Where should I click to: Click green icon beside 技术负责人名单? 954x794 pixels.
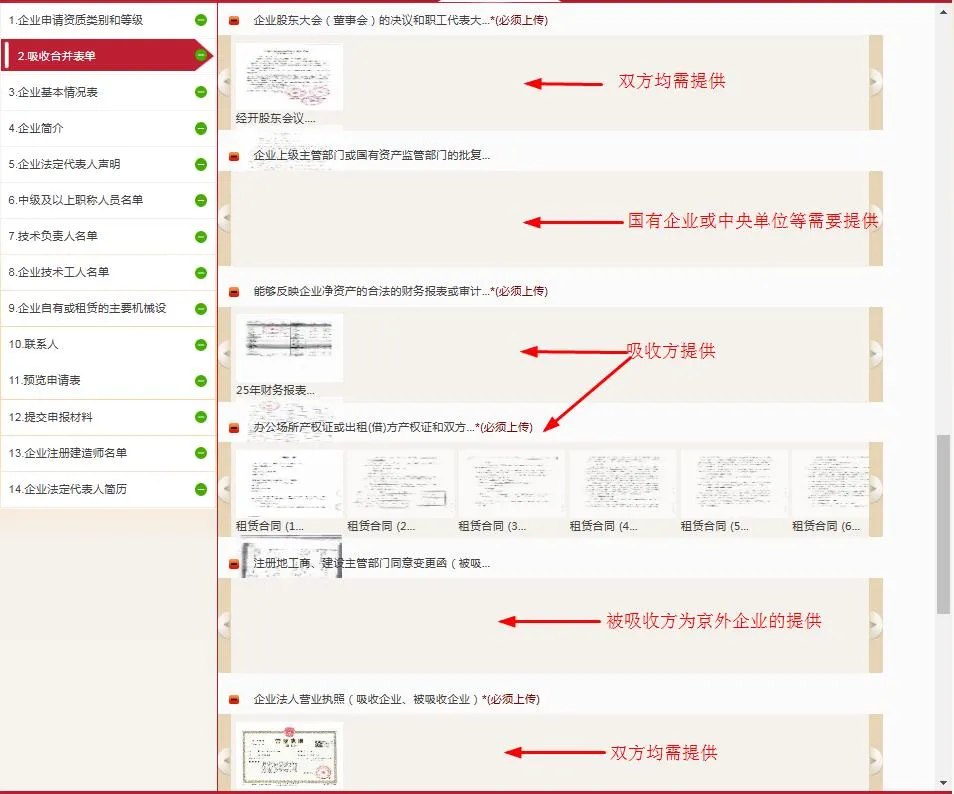[x=201, y=236]
